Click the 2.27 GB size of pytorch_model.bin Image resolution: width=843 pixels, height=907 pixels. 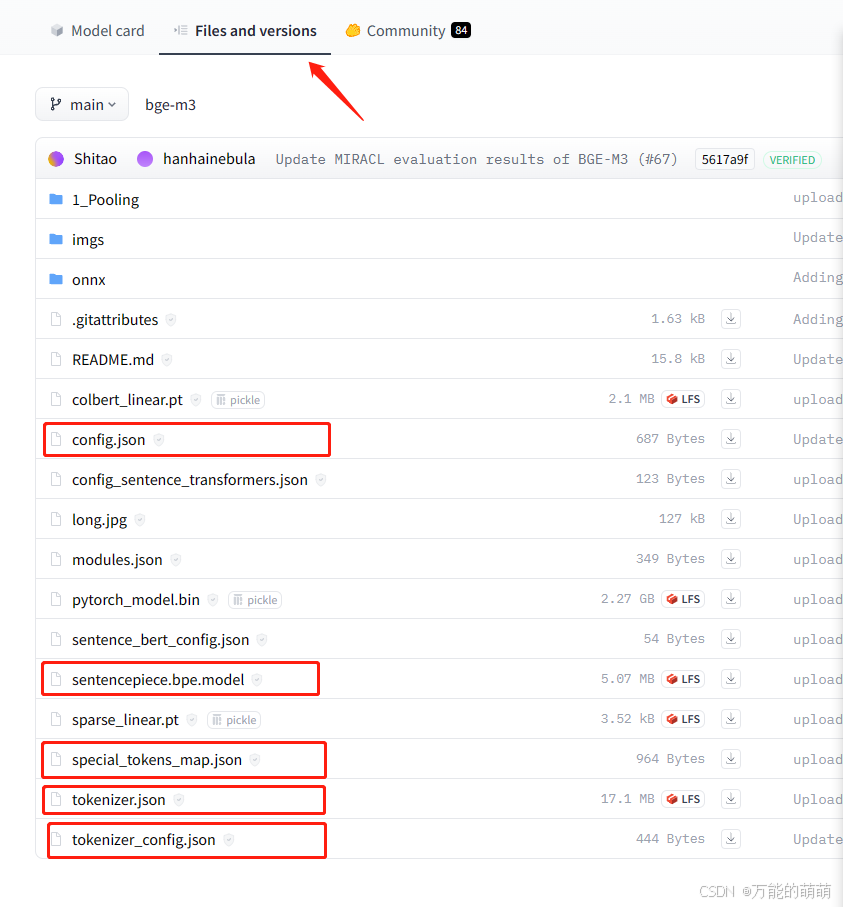(x=627, y=599)
